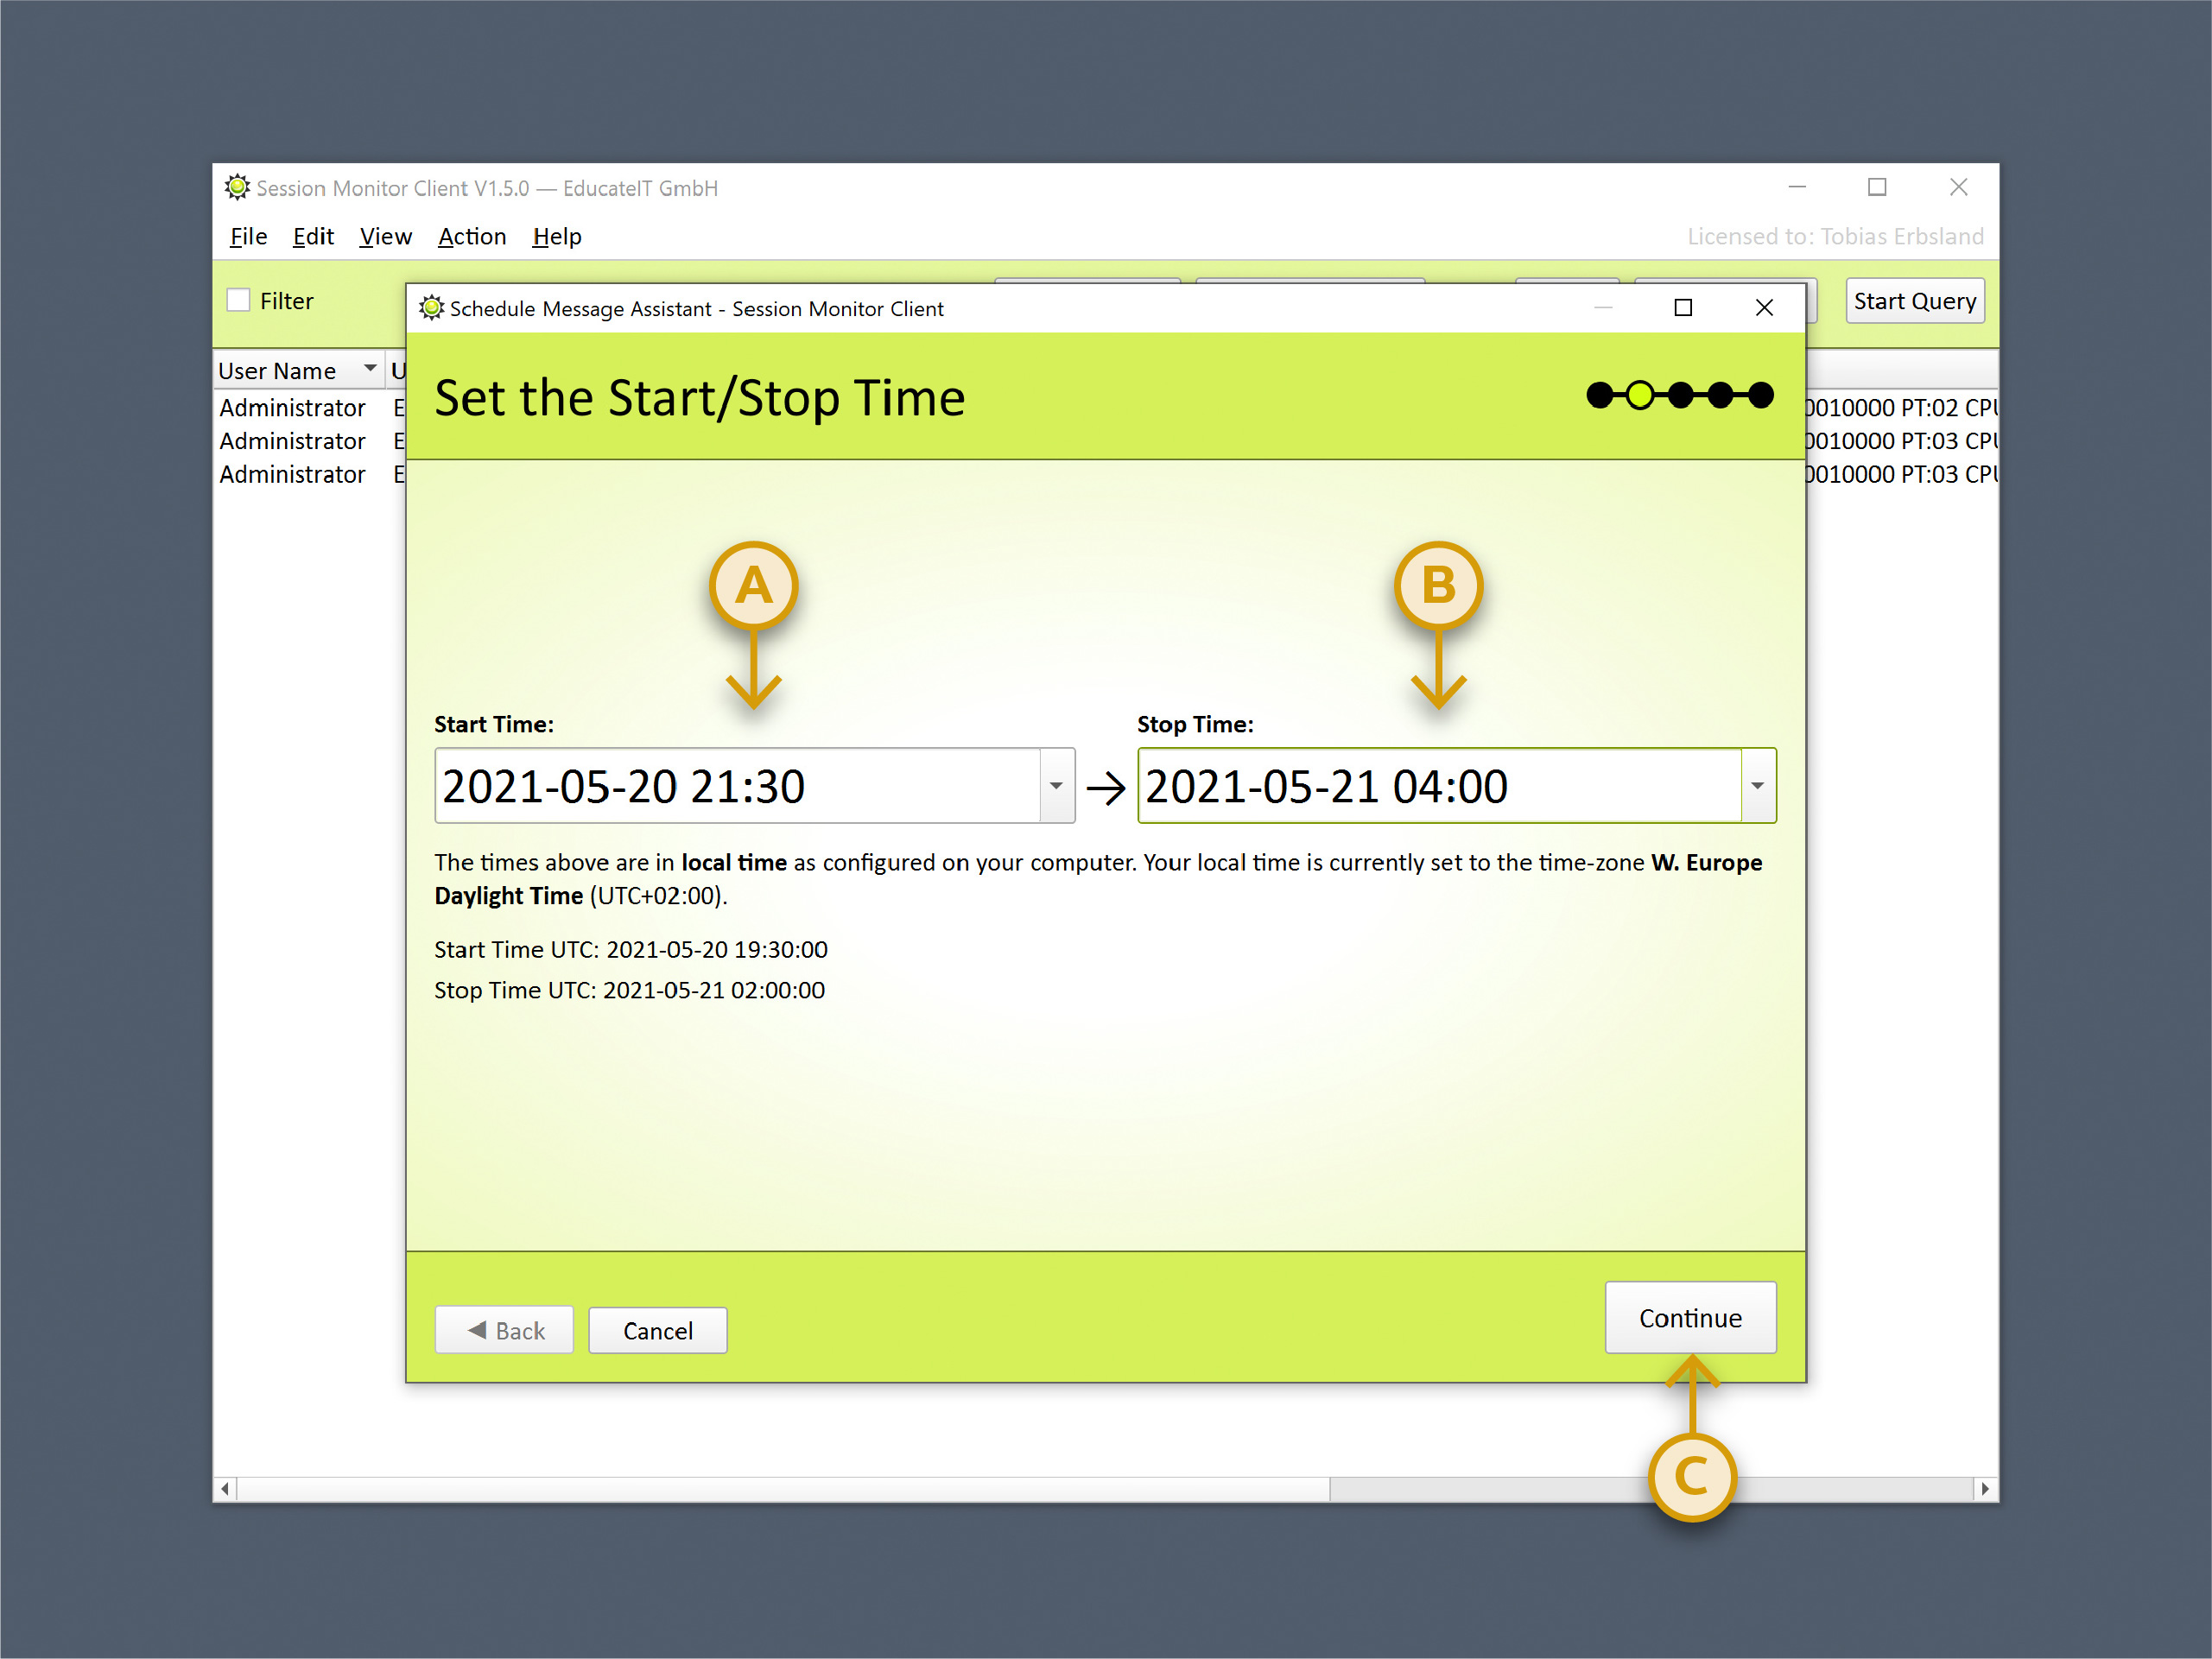
Task: Go back with the Back button
Action: point(504,1330)
